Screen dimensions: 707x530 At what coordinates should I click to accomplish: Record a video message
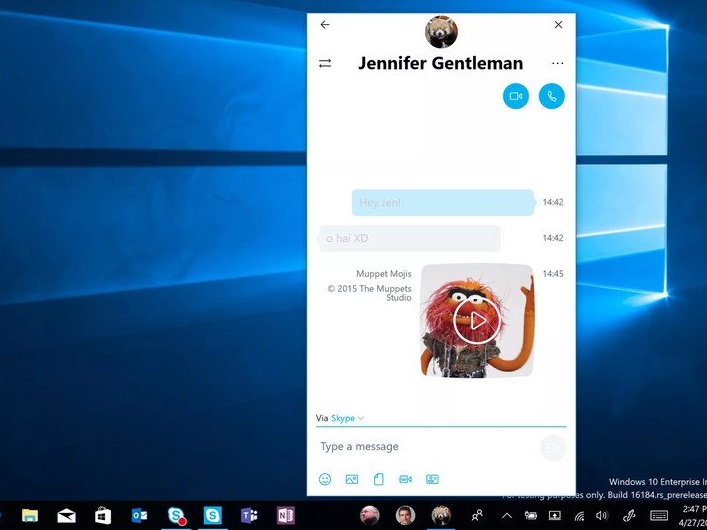[405, 479]
